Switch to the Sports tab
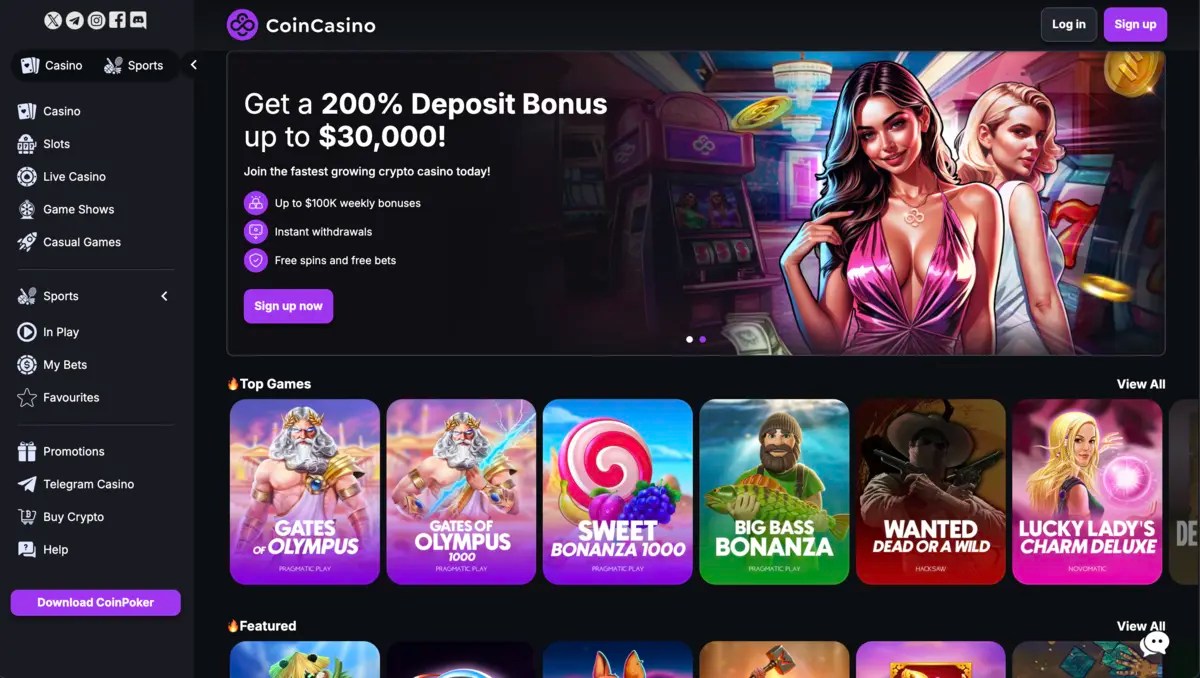 (134, 65)
